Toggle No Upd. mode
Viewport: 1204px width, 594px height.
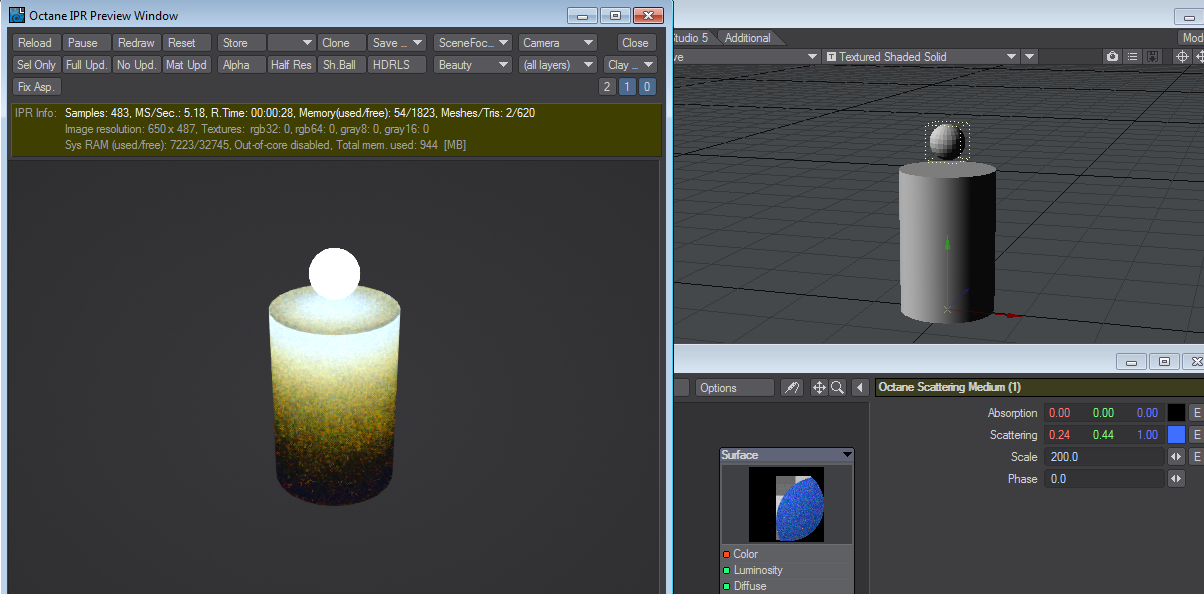(136, 65)
